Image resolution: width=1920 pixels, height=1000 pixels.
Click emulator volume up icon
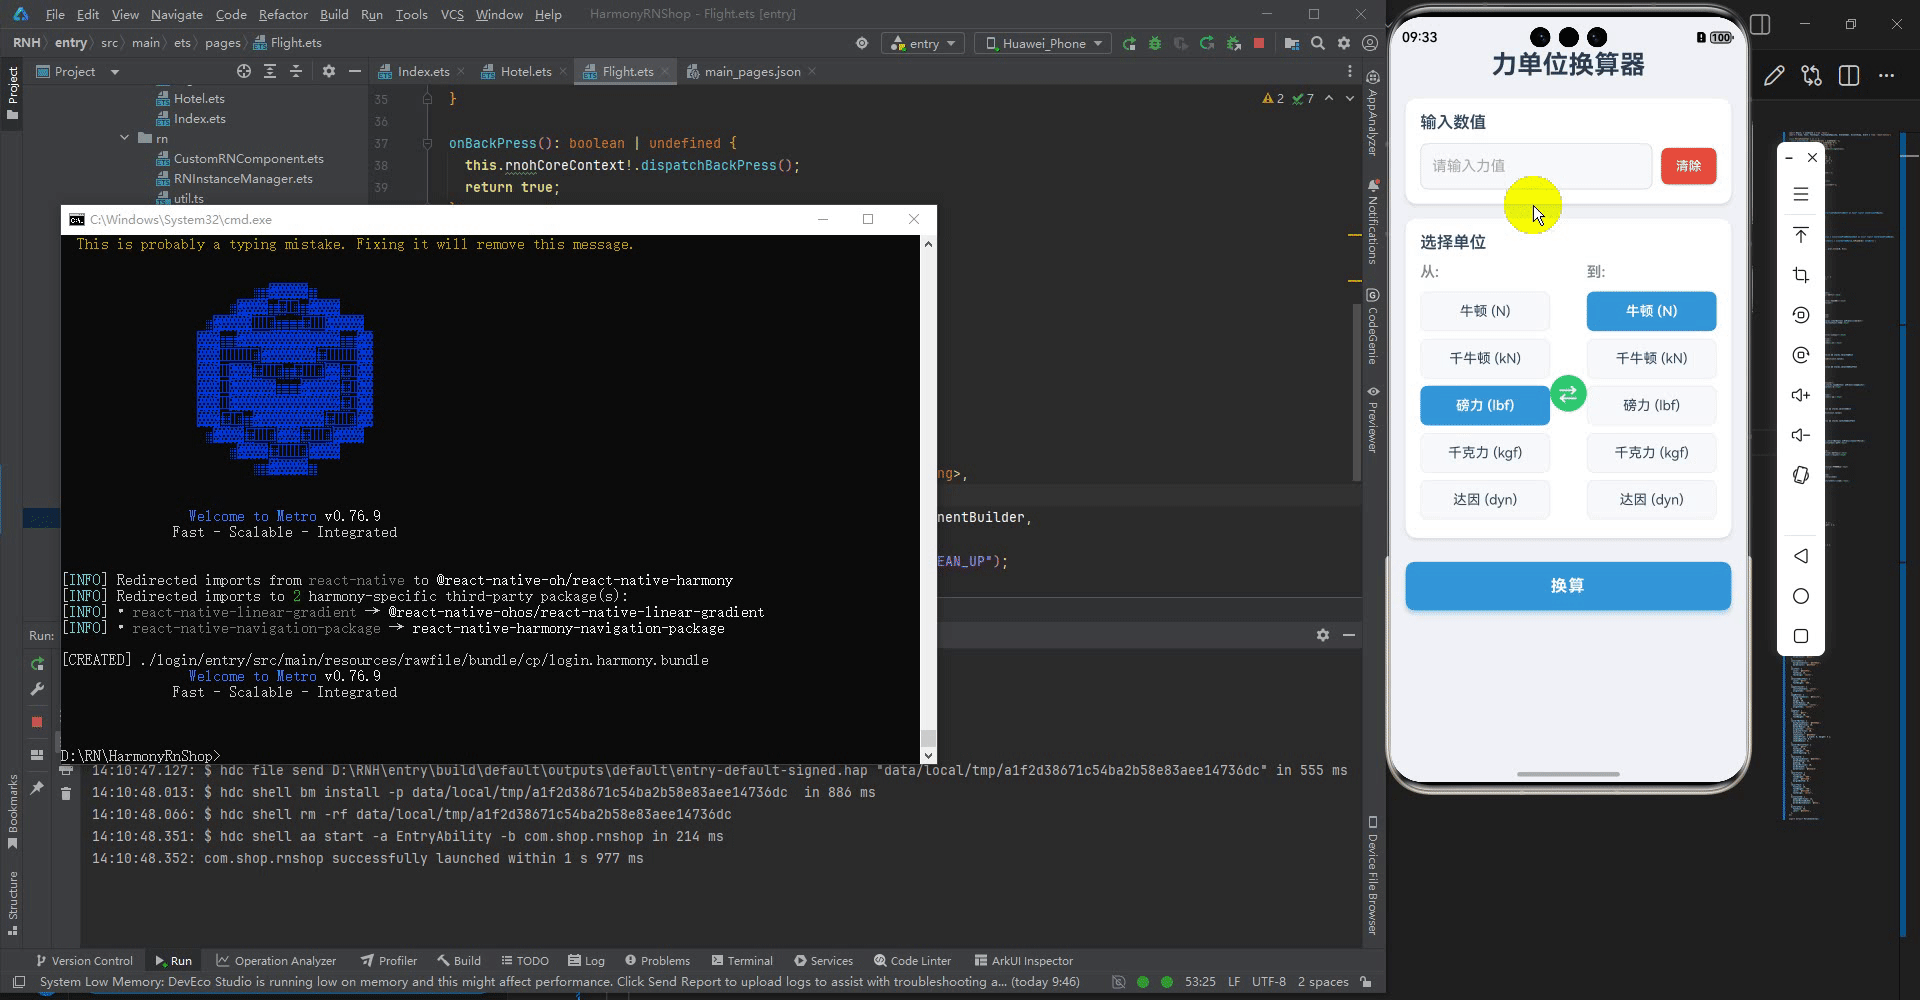(1801, 395)
